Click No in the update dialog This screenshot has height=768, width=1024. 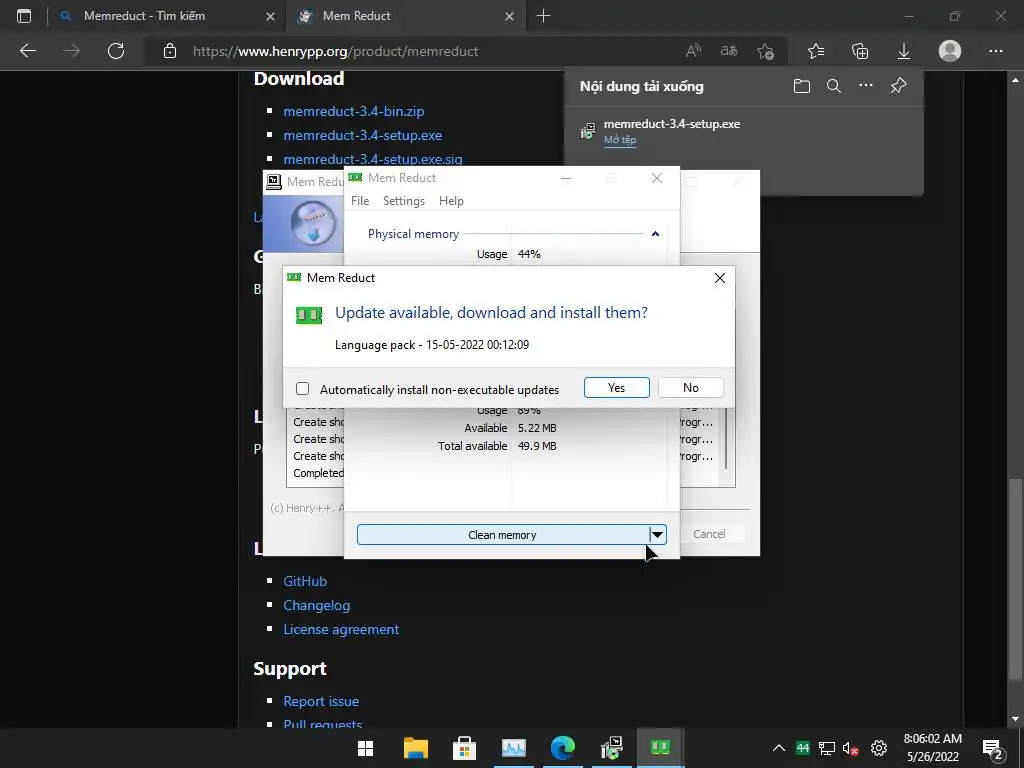click(690, 387)
